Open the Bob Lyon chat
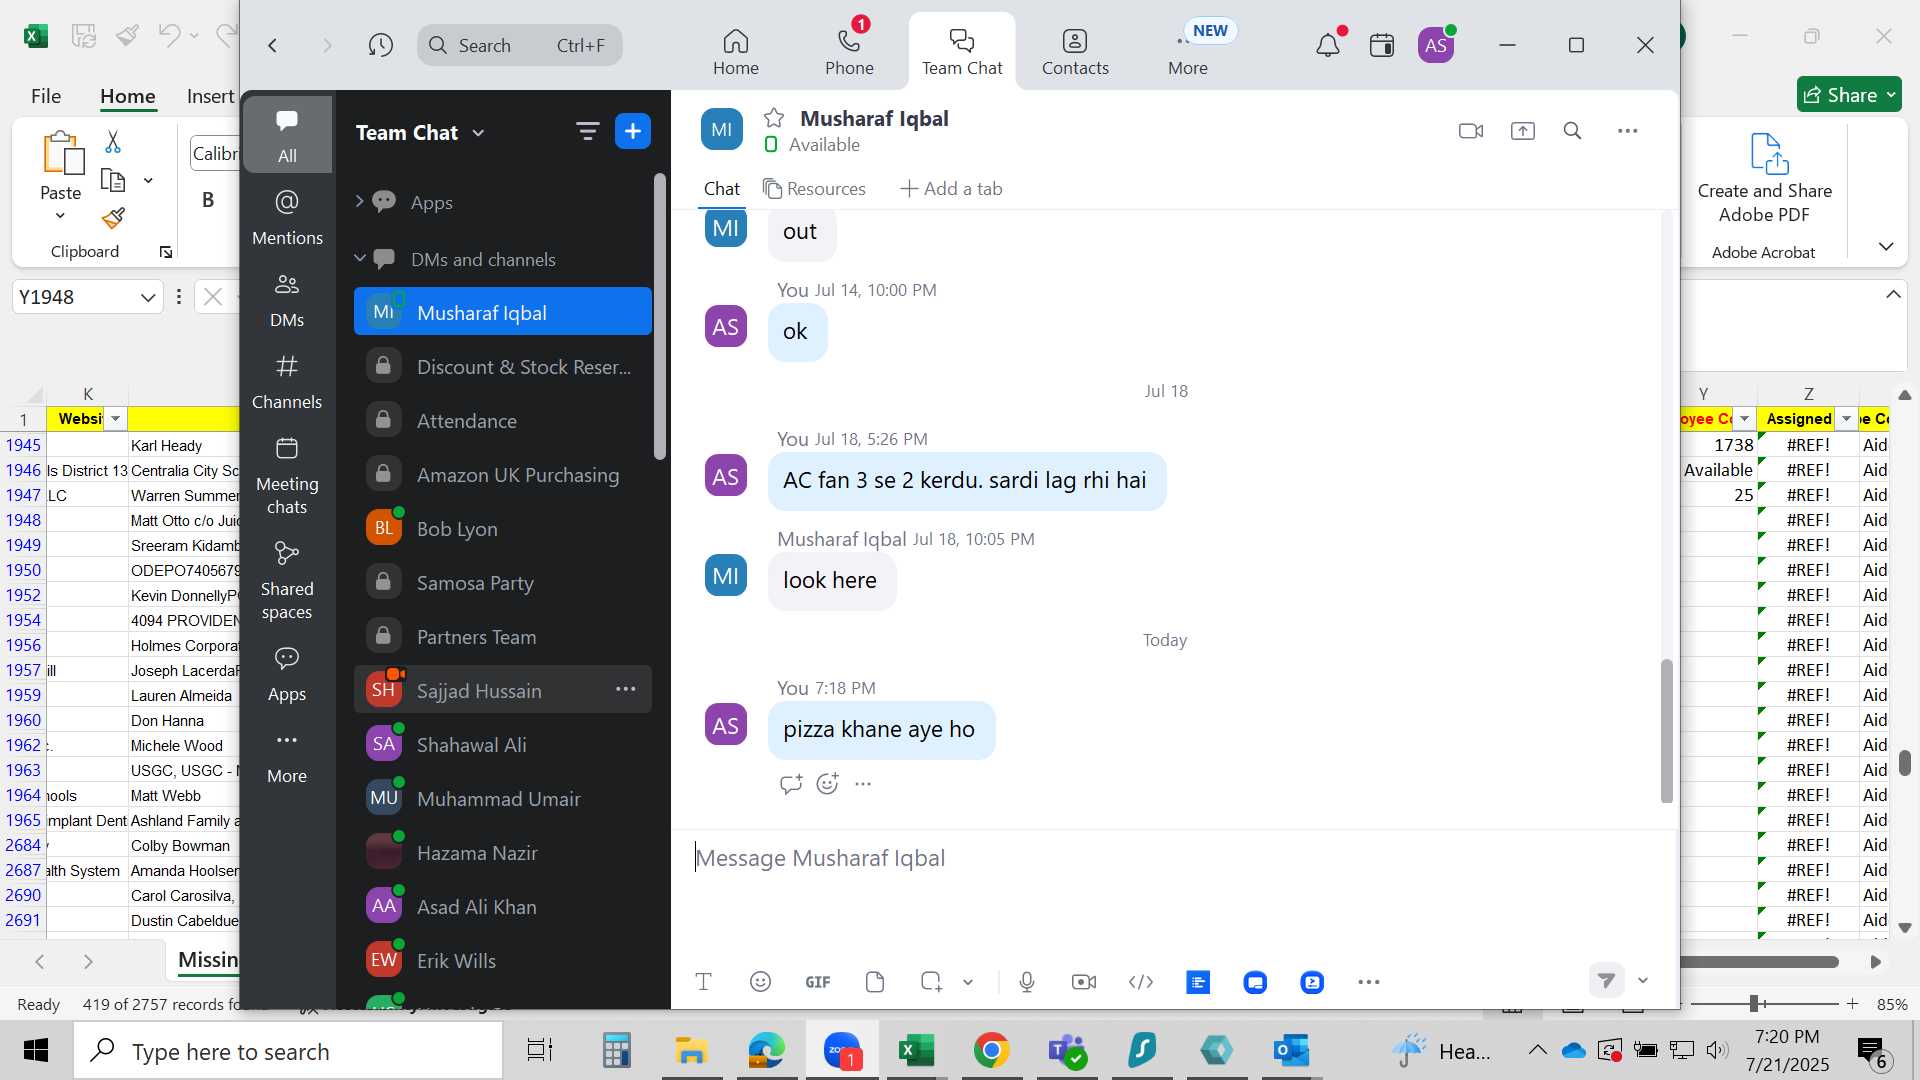Image resolution: width=1920 pixels, height=1080 pixels. point(503,528)
